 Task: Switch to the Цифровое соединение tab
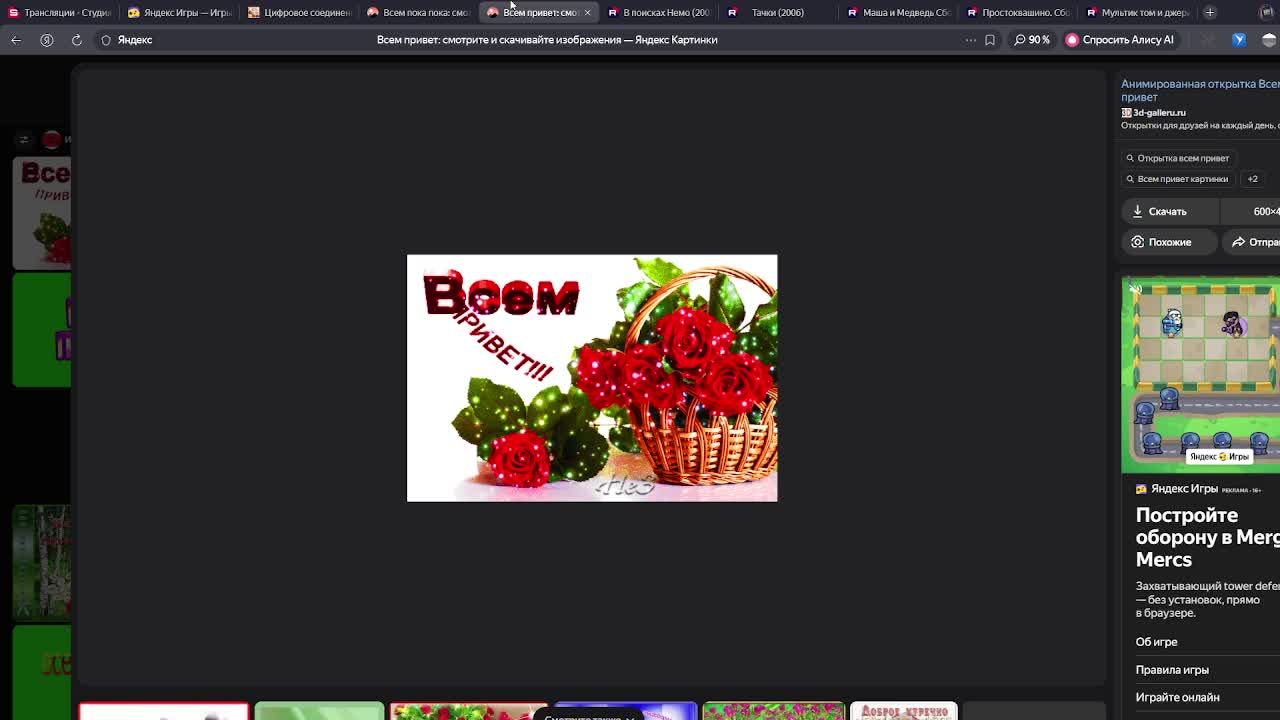pyautogui.click(x=300, y=12)
